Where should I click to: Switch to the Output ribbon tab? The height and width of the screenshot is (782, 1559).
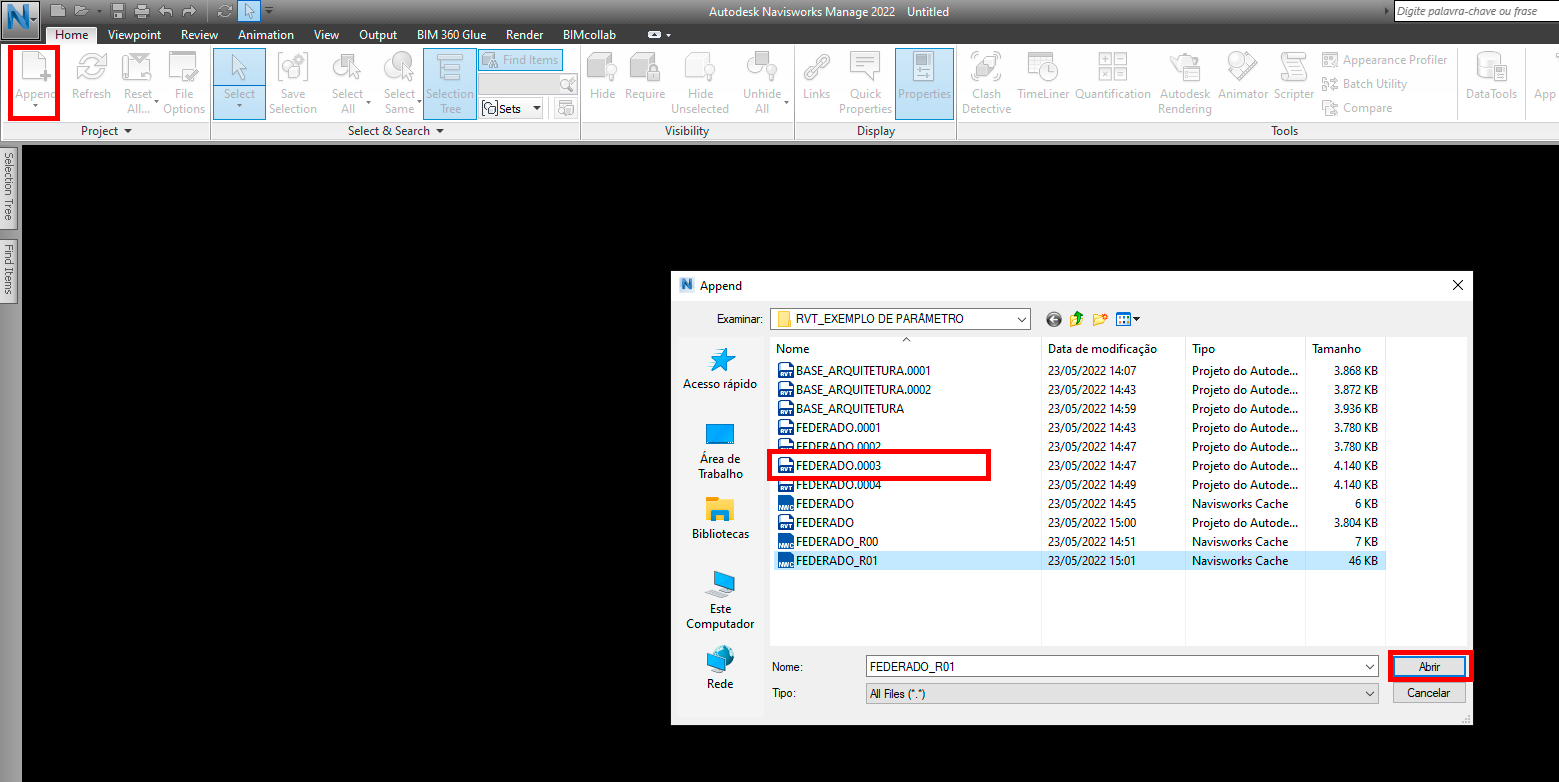(x=378, y=35)
